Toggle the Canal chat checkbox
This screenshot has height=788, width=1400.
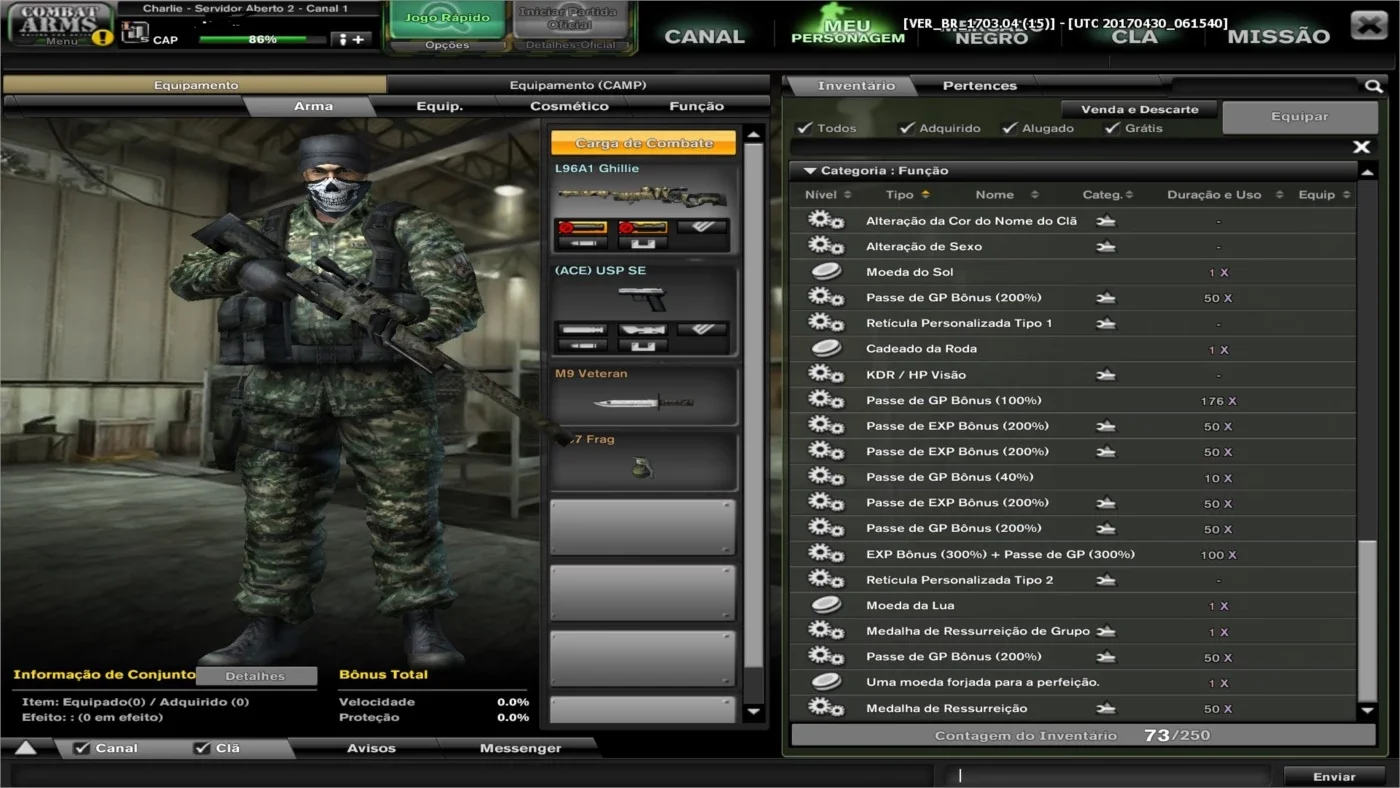82,748
